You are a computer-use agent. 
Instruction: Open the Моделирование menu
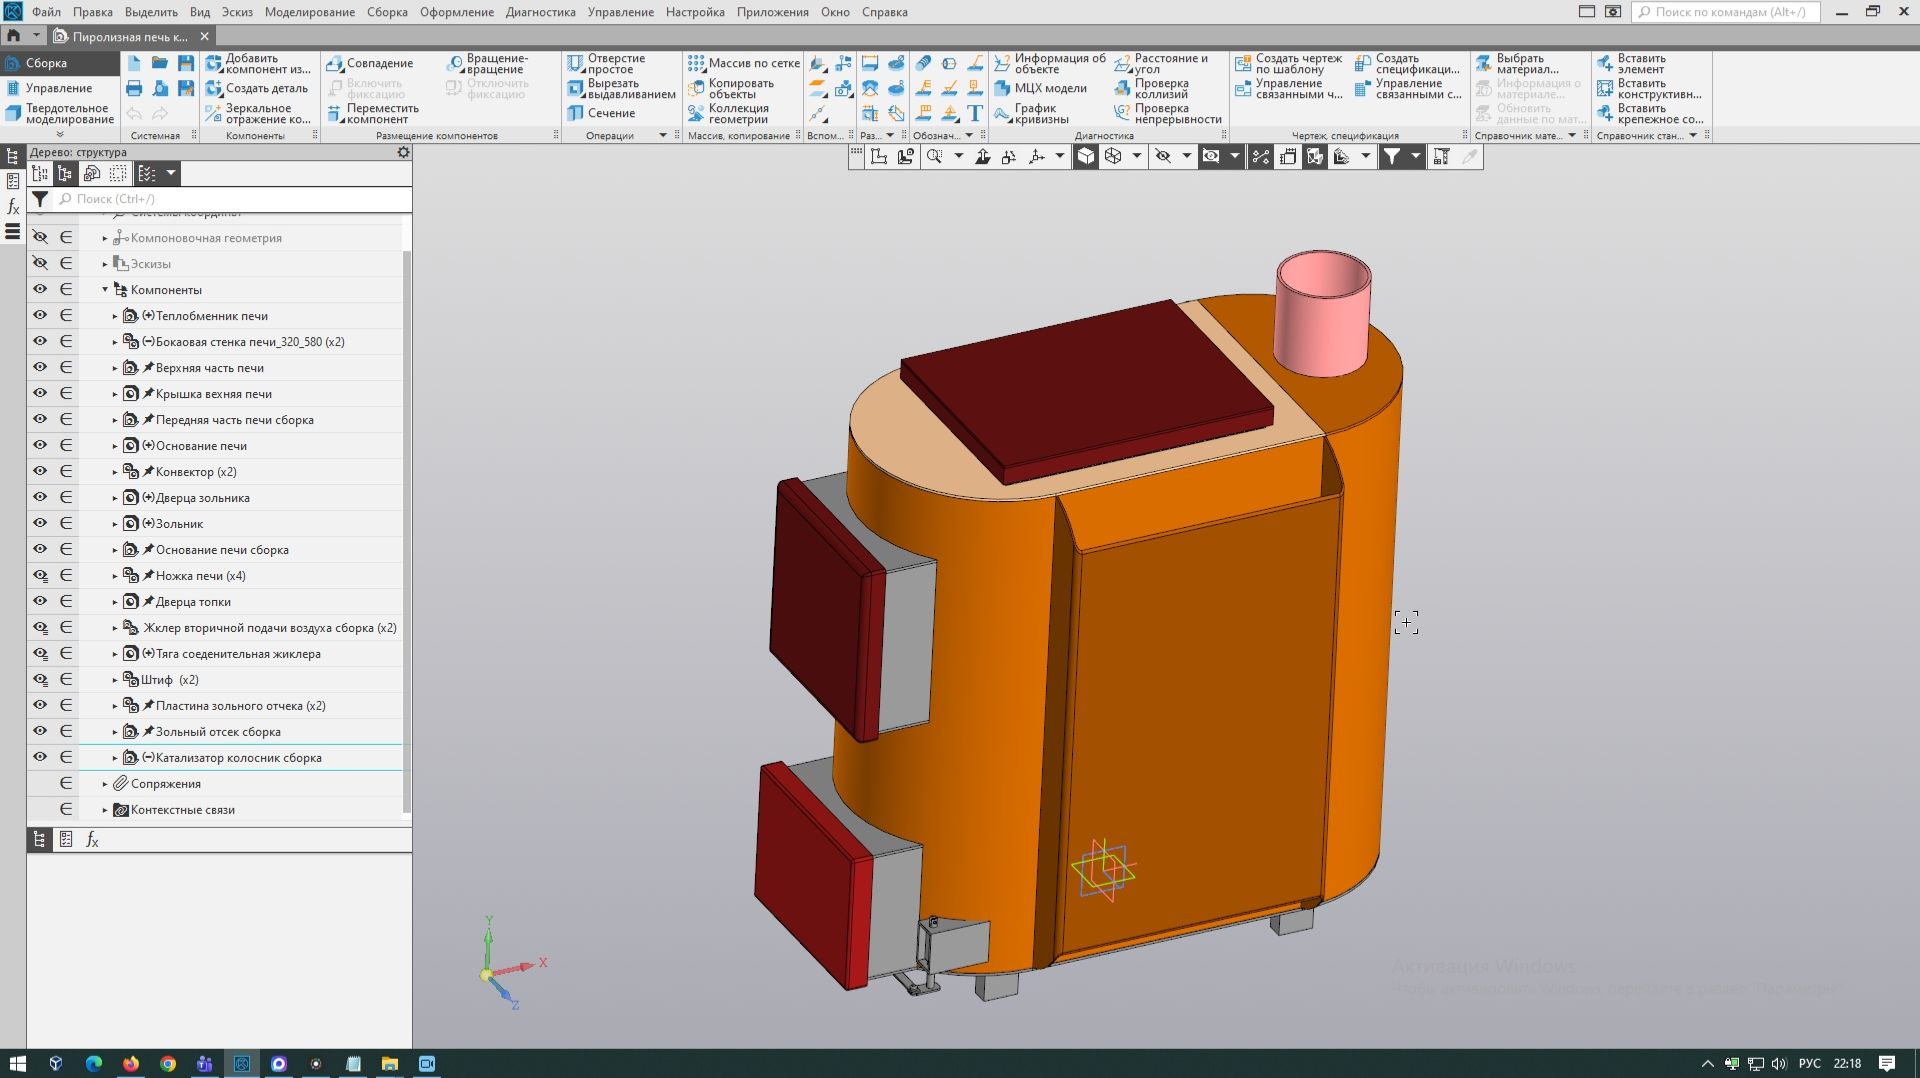point(309,12)
